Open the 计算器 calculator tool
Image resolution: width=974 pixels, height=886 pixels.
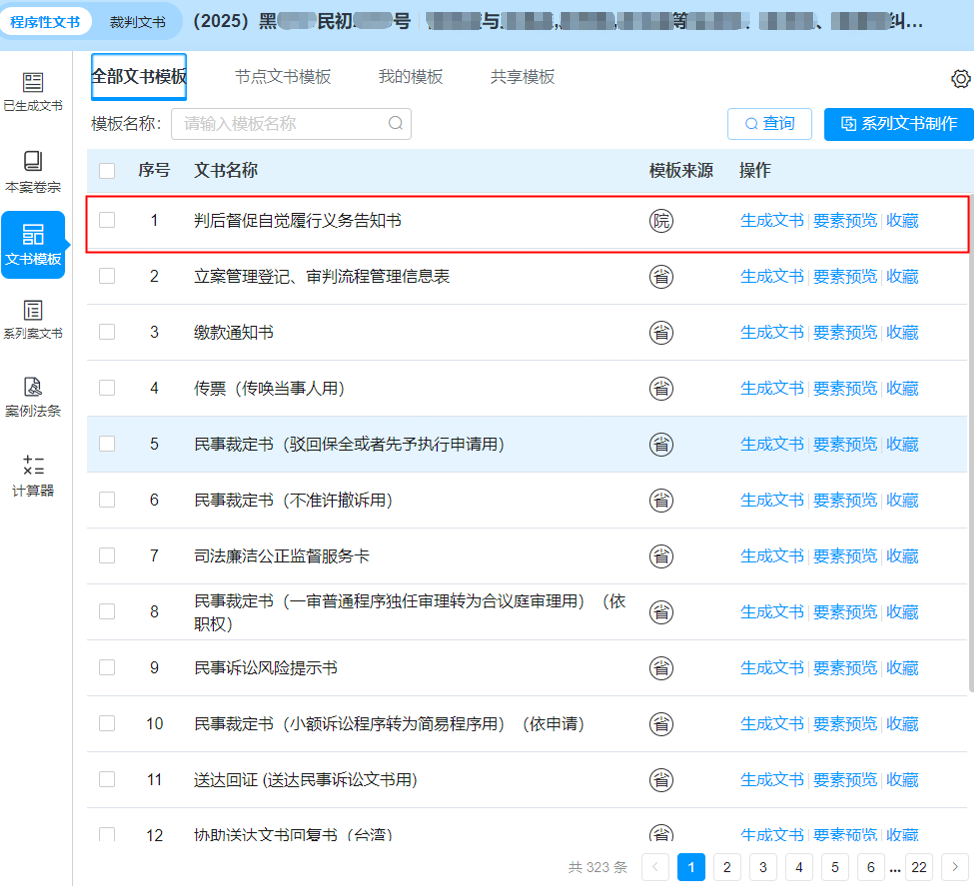(33, 476)
